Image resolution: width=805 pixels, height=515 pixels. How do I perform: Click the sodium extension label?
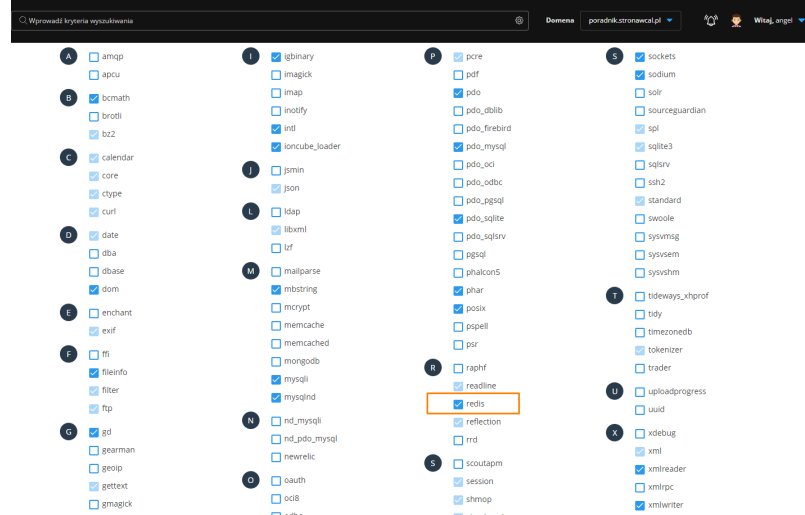click(662, 75)
